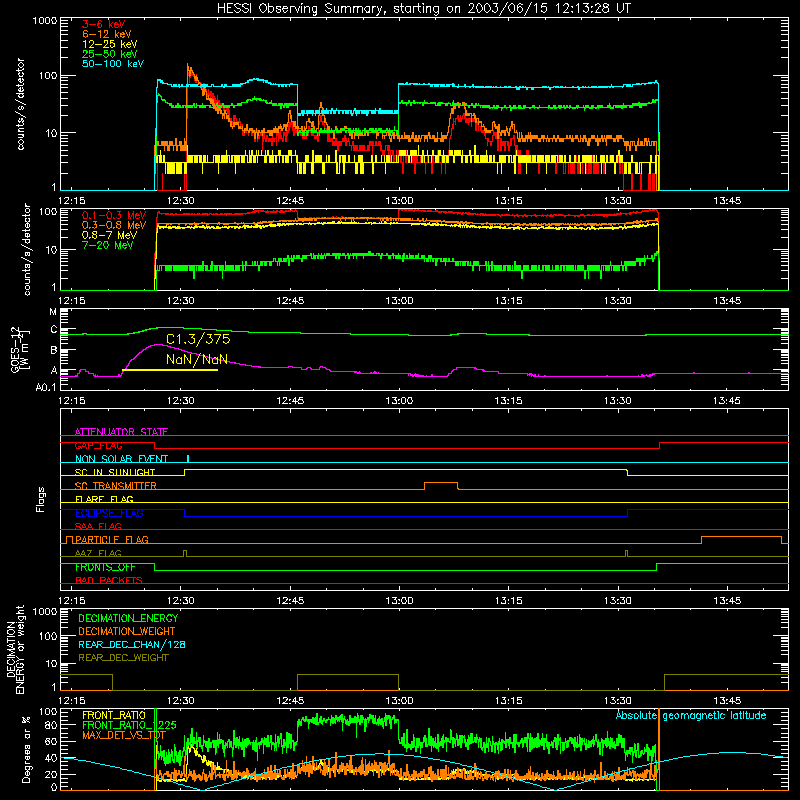Click the NON_SOLAR_EVENT cyan tick marker
This screenshot has width=800, height=800.
tap(188, 458)
